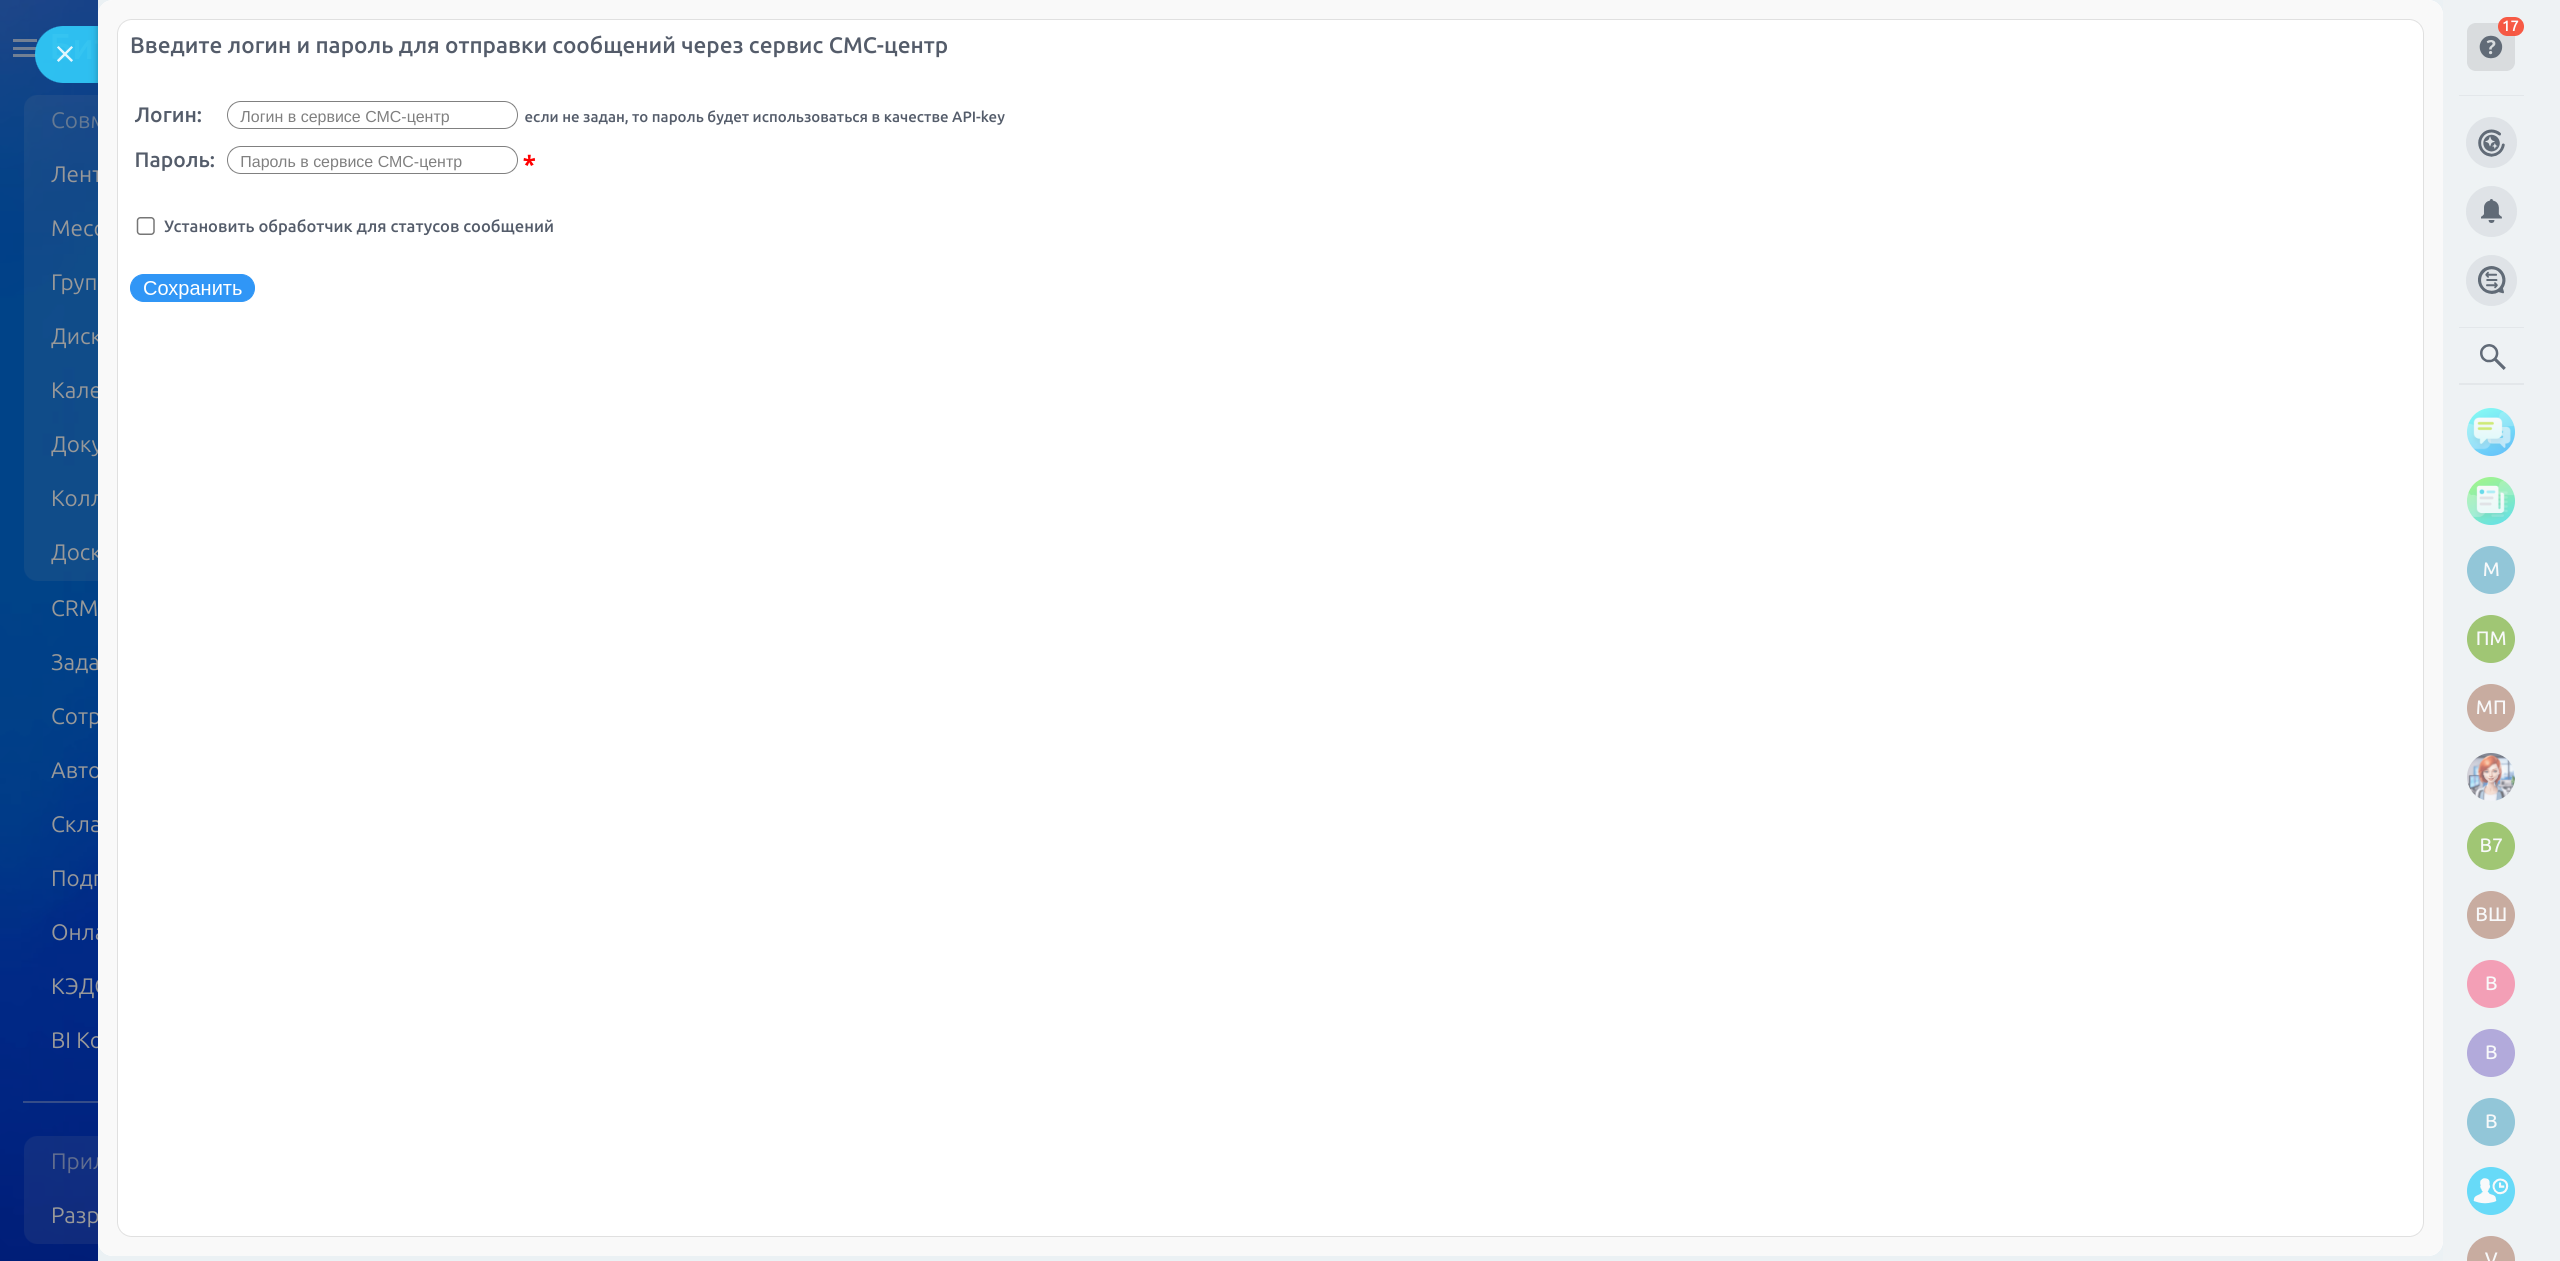Open chat with ВШ avatar
This screenshot has width=2560, height=1261.
(2491, 915)
